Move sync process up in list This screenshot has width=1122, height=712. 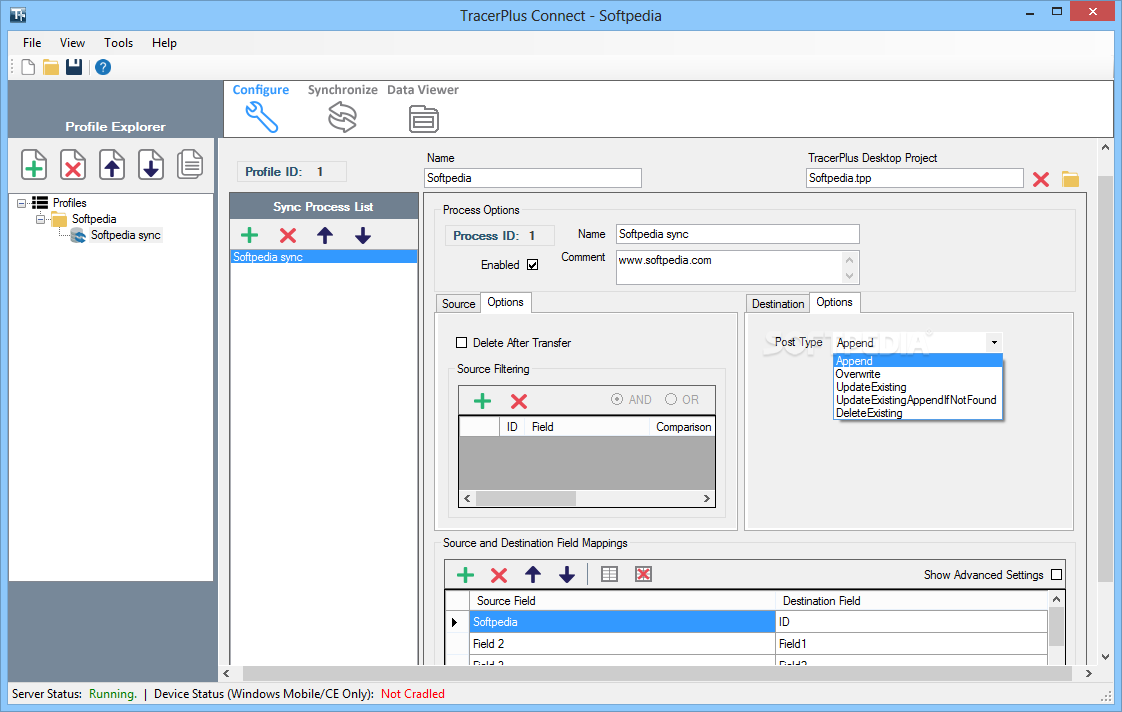325,235
